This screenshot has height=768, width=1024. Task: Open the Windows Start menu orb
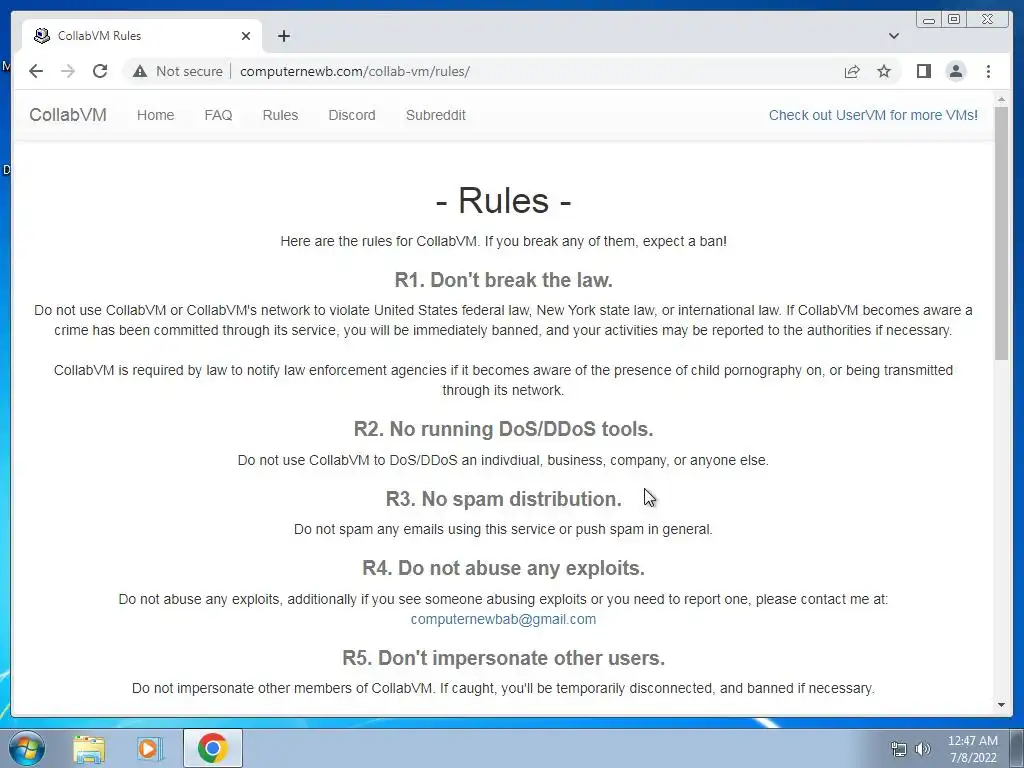tap(27, 748)
